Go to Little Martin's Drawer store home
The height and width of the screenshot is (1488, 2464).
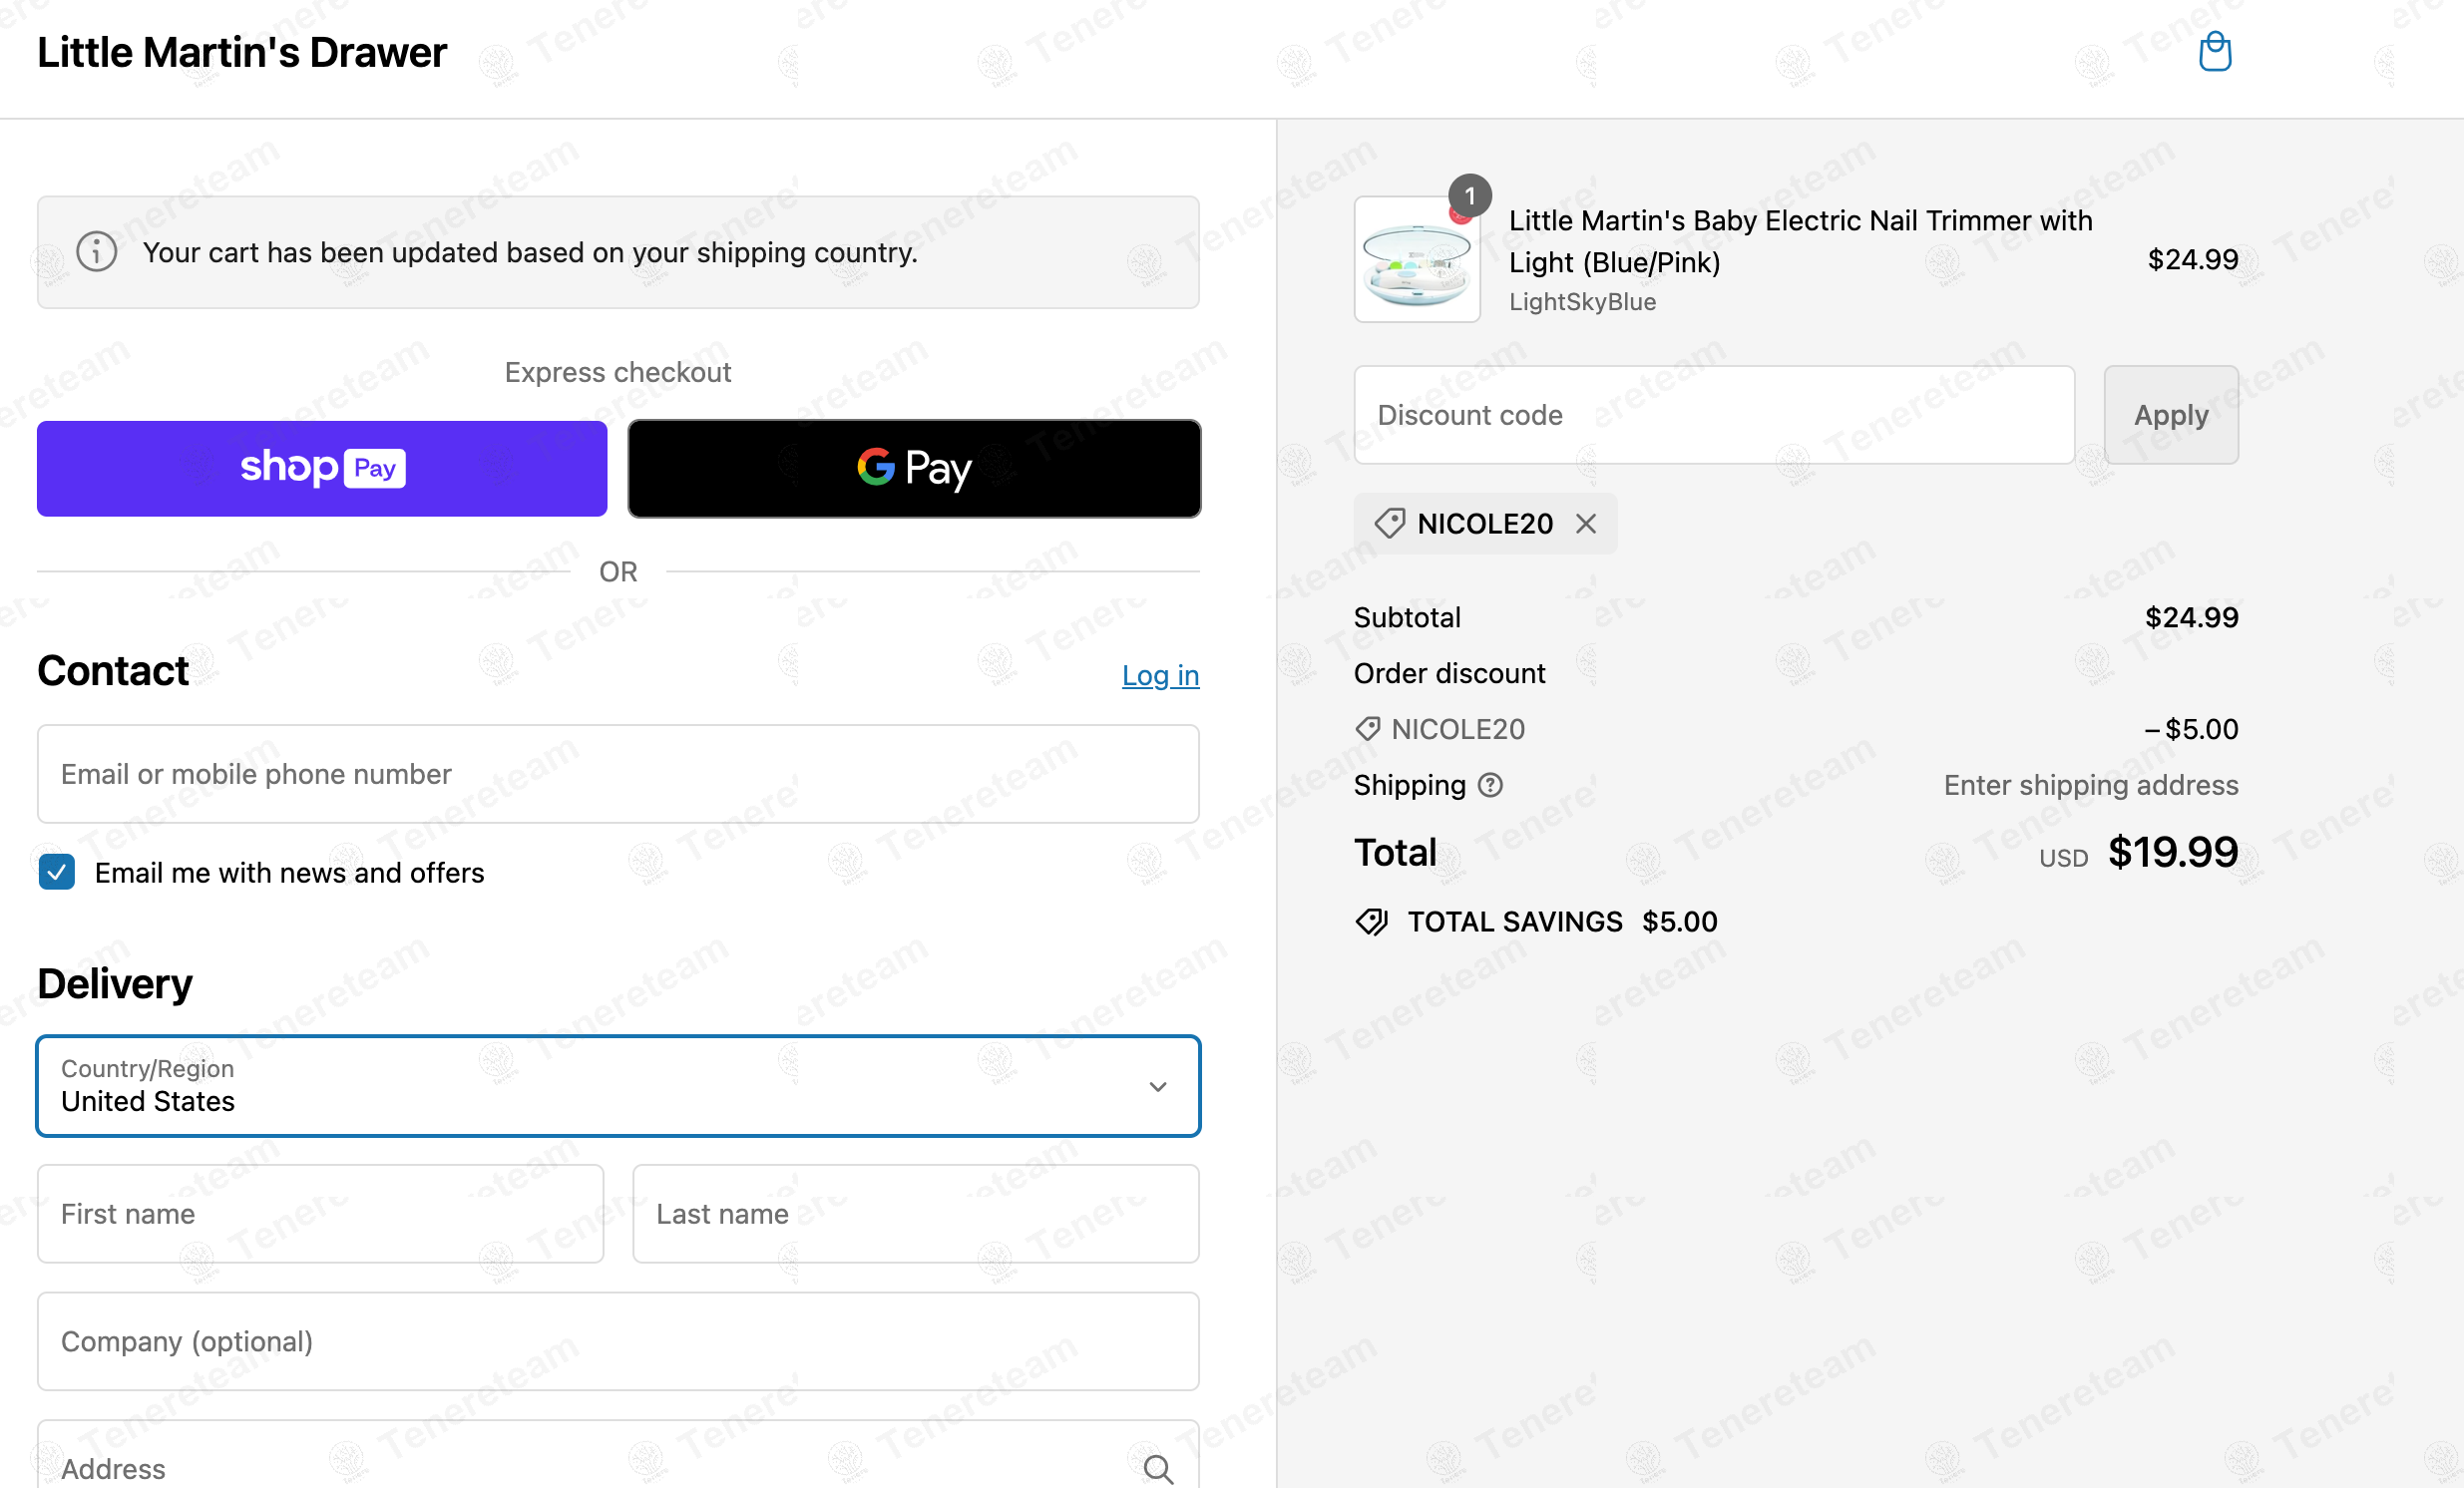pyautogui.click(x=242, y=52)
